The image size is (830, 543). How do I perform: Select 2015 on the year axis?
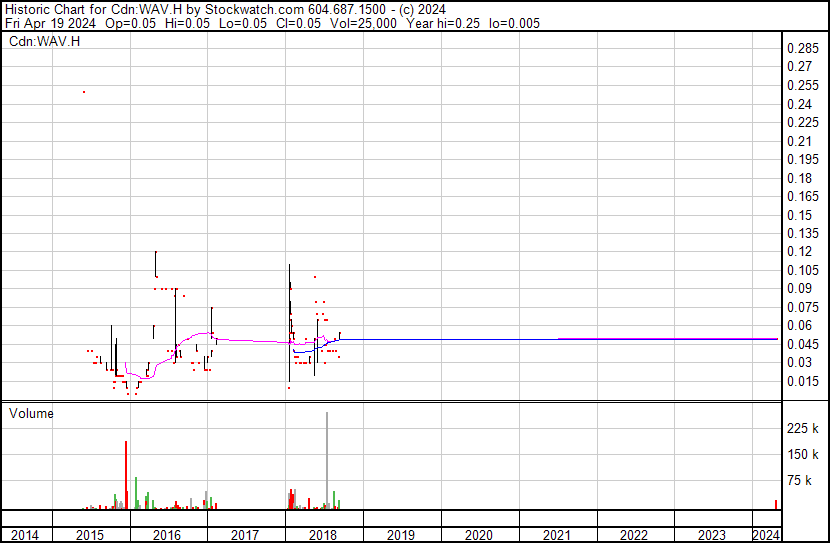92,535
